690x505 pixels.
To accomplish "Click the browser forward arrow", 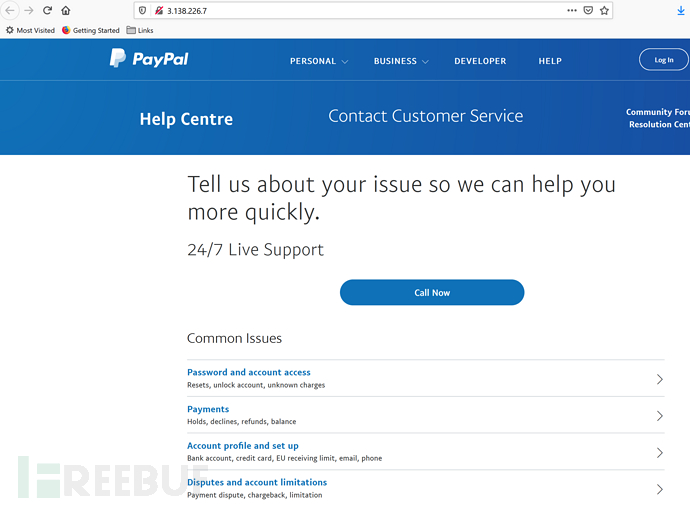I will click(29, 11).
